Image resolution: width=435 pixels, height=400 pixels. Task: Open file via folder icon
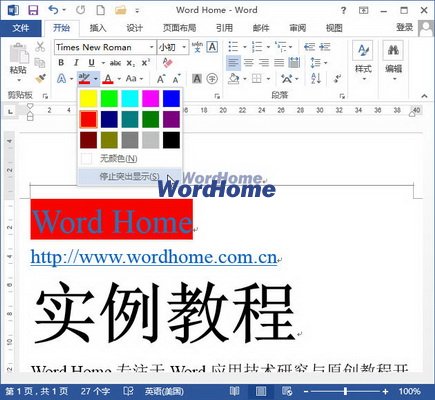(121, 10)
